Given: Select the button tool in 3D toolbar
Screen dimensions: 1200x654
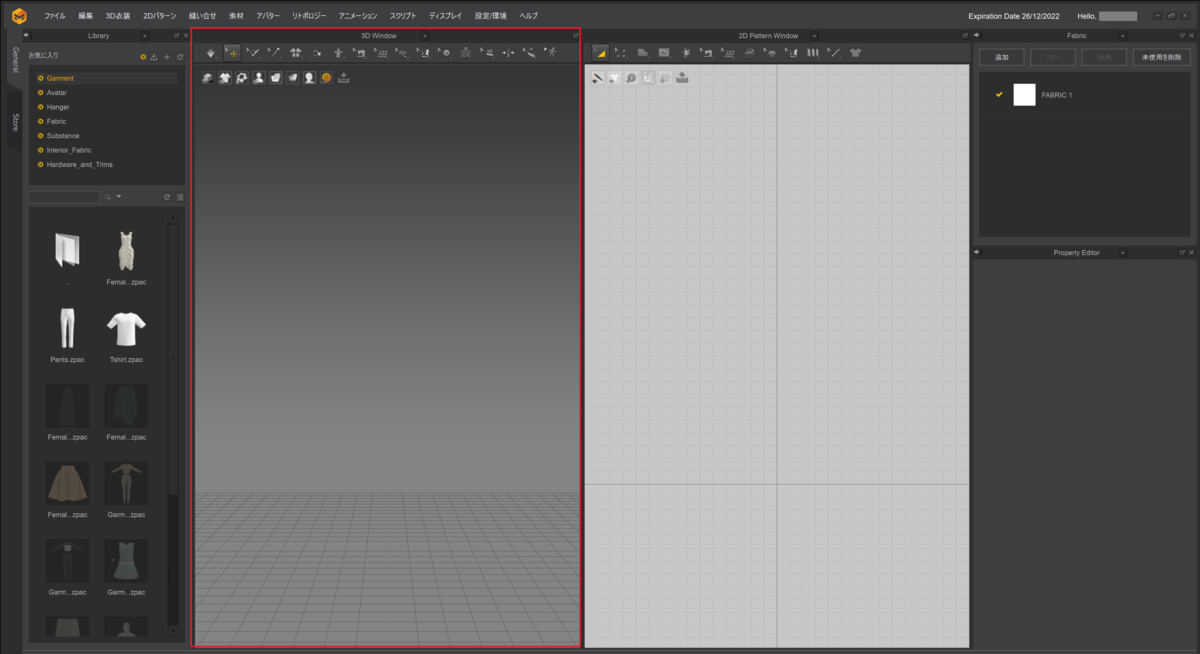Looking at the screenshot, I should (445, 53).
